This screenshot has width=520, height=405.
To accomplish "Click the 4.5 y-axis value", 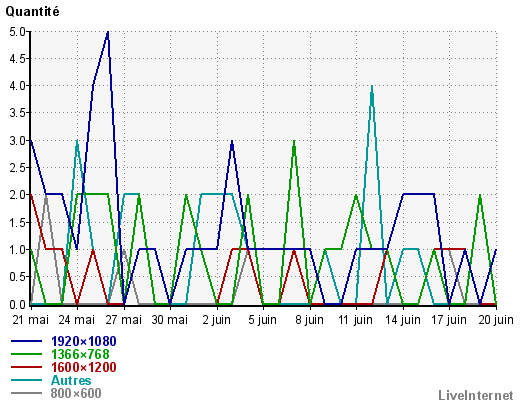I will (17, 59).
